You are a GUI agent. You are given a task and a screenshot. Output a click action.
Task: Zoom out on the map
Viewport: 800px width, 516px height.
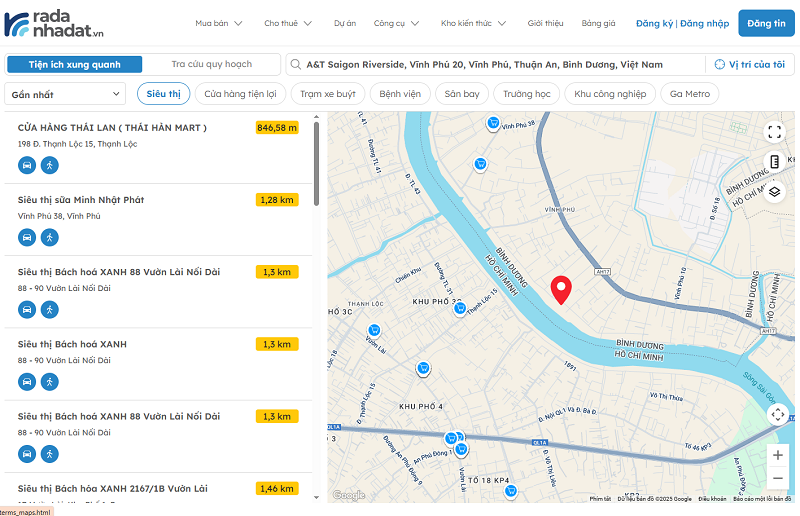[x=778, y=477]
